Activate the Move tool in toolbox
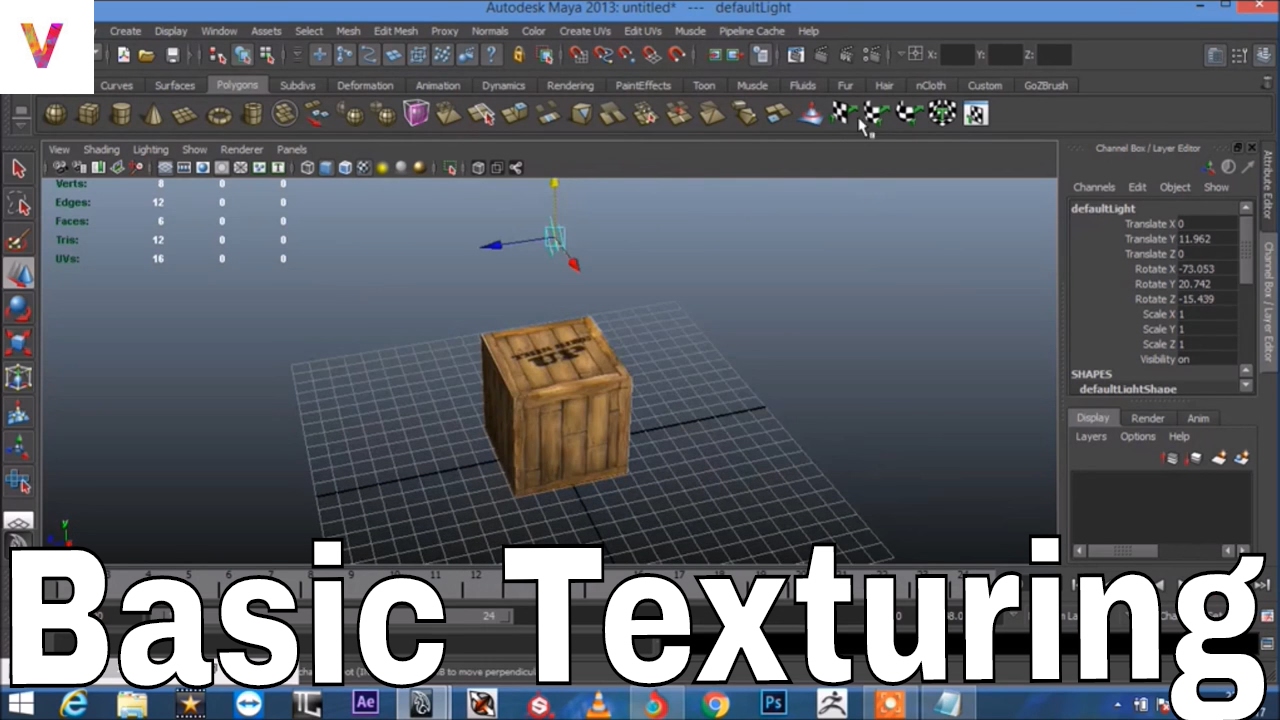Image resolution: width=1280 pixels, height=720 pixels. [x=19, y=272]
